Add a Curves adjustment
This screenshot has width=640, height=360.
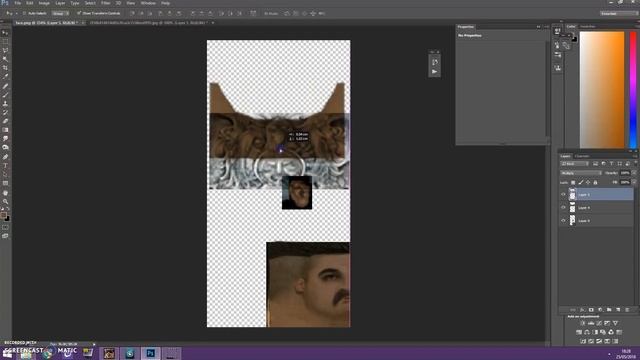tap(599, 323)
